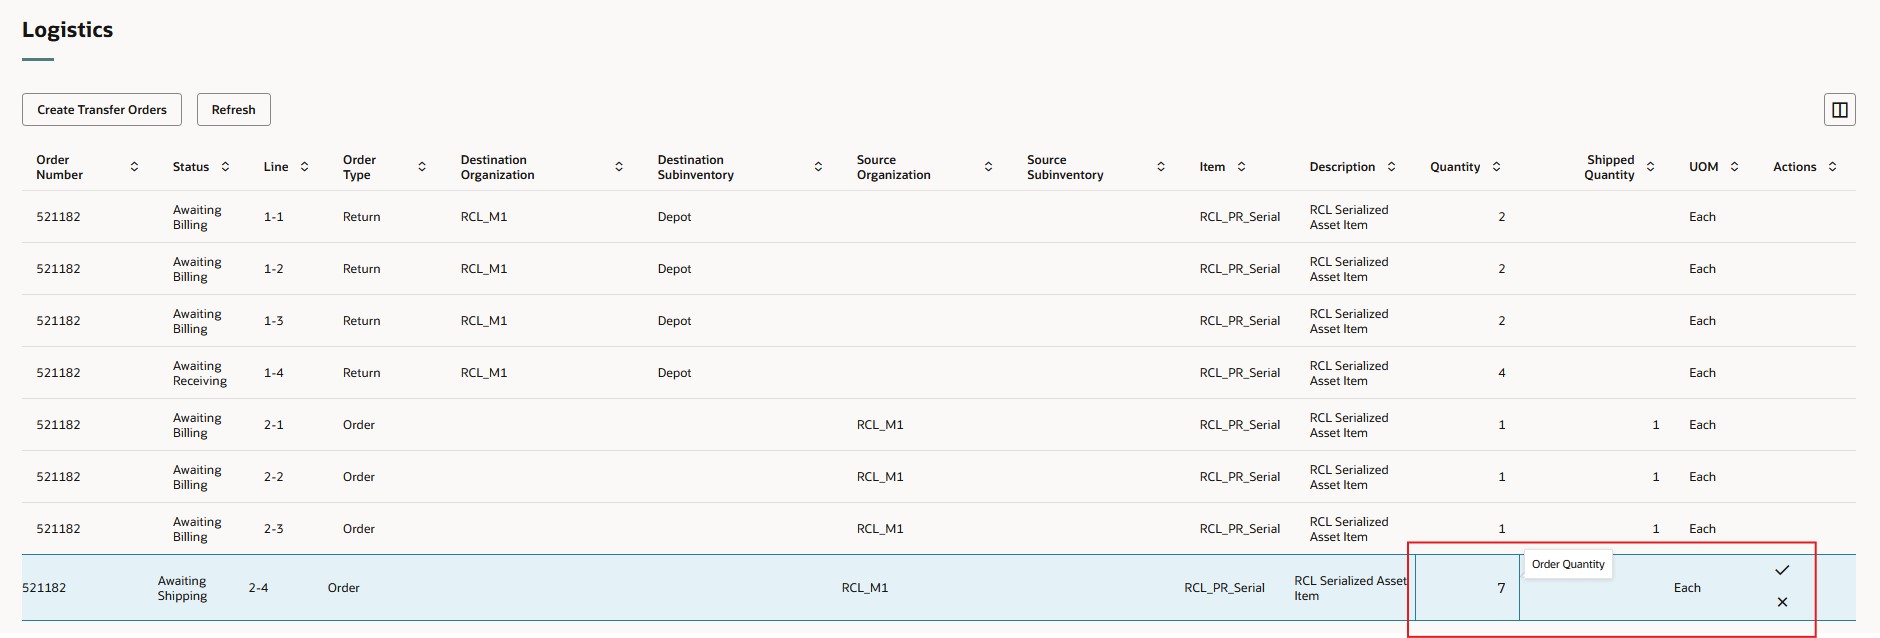Sort by Description column
1880x638 pixels.
coord(1391,167)
